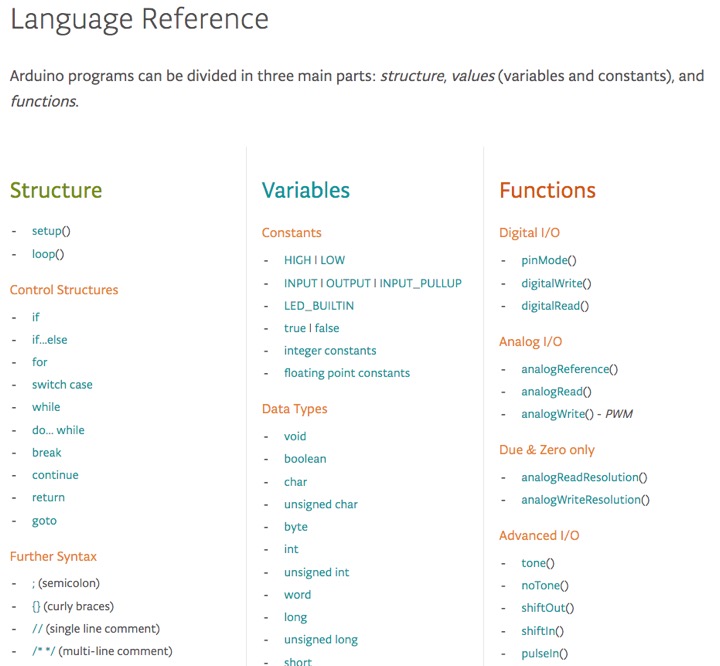
Task: Click the char data type link
Action: (x=295, y=482)
